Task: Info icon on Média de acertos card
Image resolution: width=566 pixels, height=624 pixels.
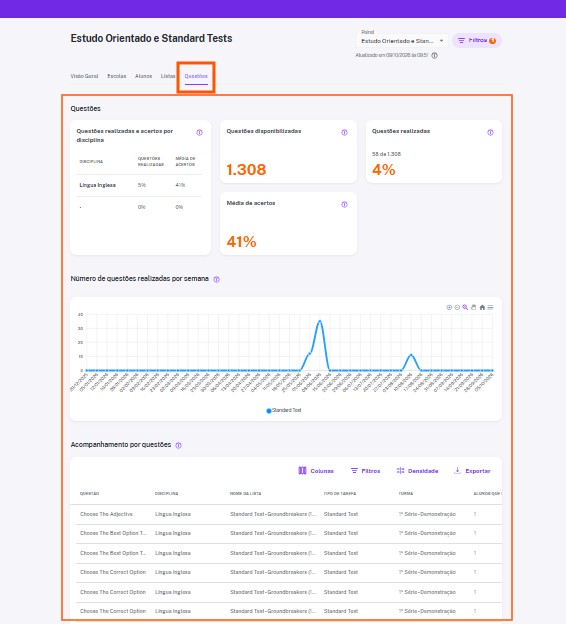Action: tap(344, 205)
